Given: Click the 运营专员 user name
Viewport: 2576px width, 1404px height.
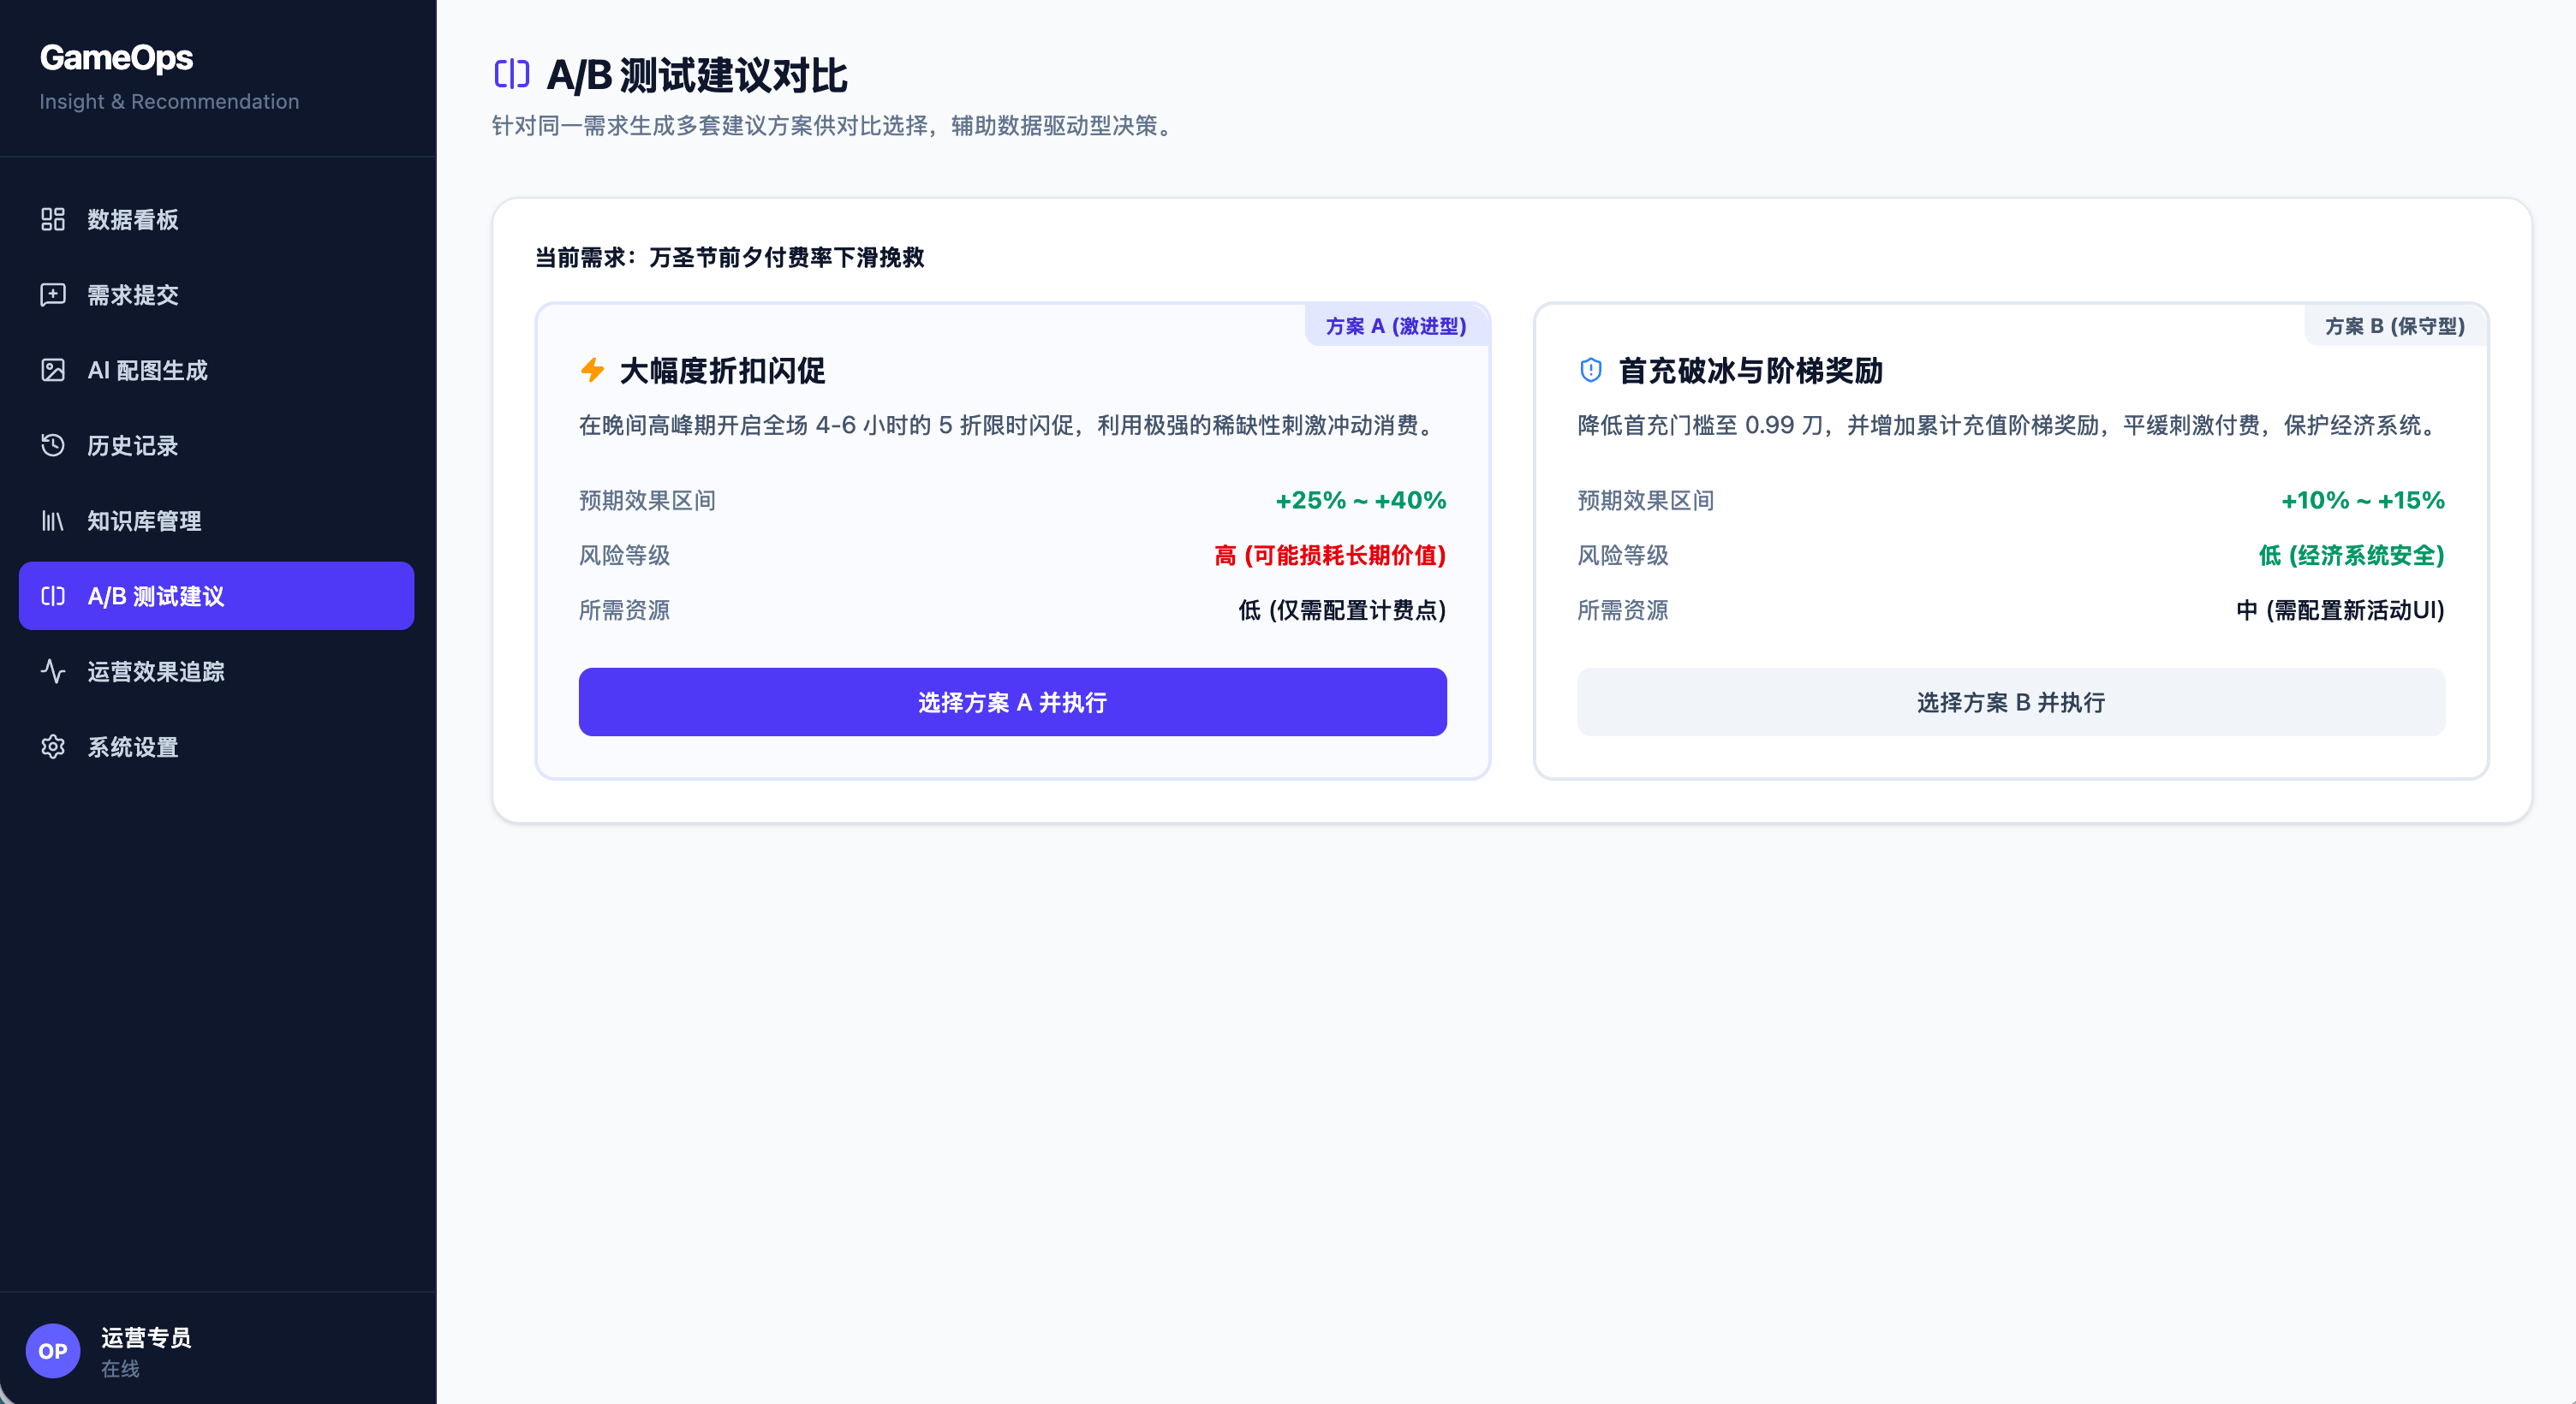Looking at the screenshot, I should tap(146, 1337).
